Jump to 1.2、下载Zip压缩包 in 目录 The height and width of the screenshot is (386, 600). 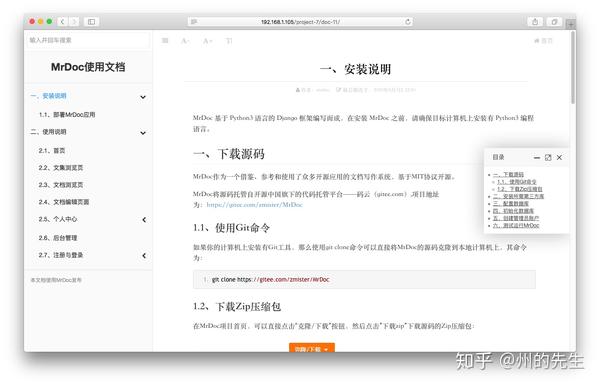pyautogui.click(x=520, y=189)
